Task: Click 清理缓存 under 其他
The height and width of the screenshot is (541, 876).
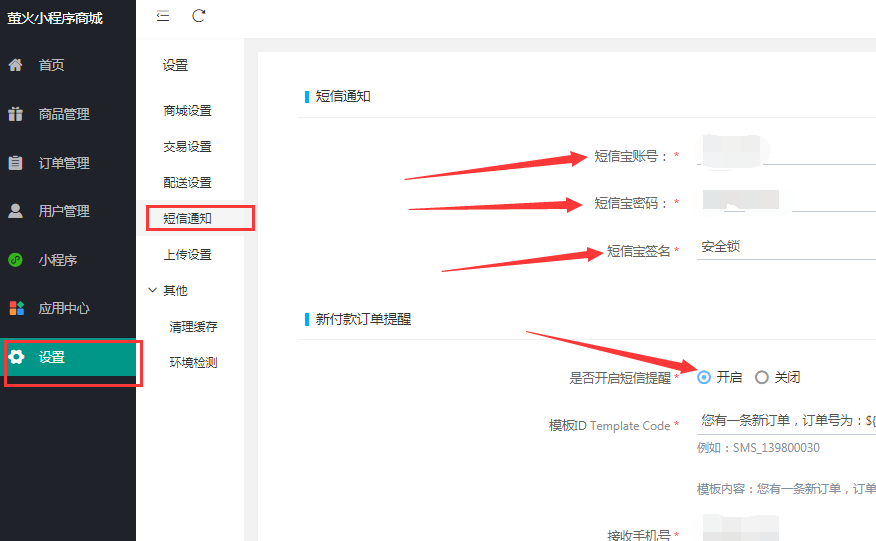Action: [193, 327]
